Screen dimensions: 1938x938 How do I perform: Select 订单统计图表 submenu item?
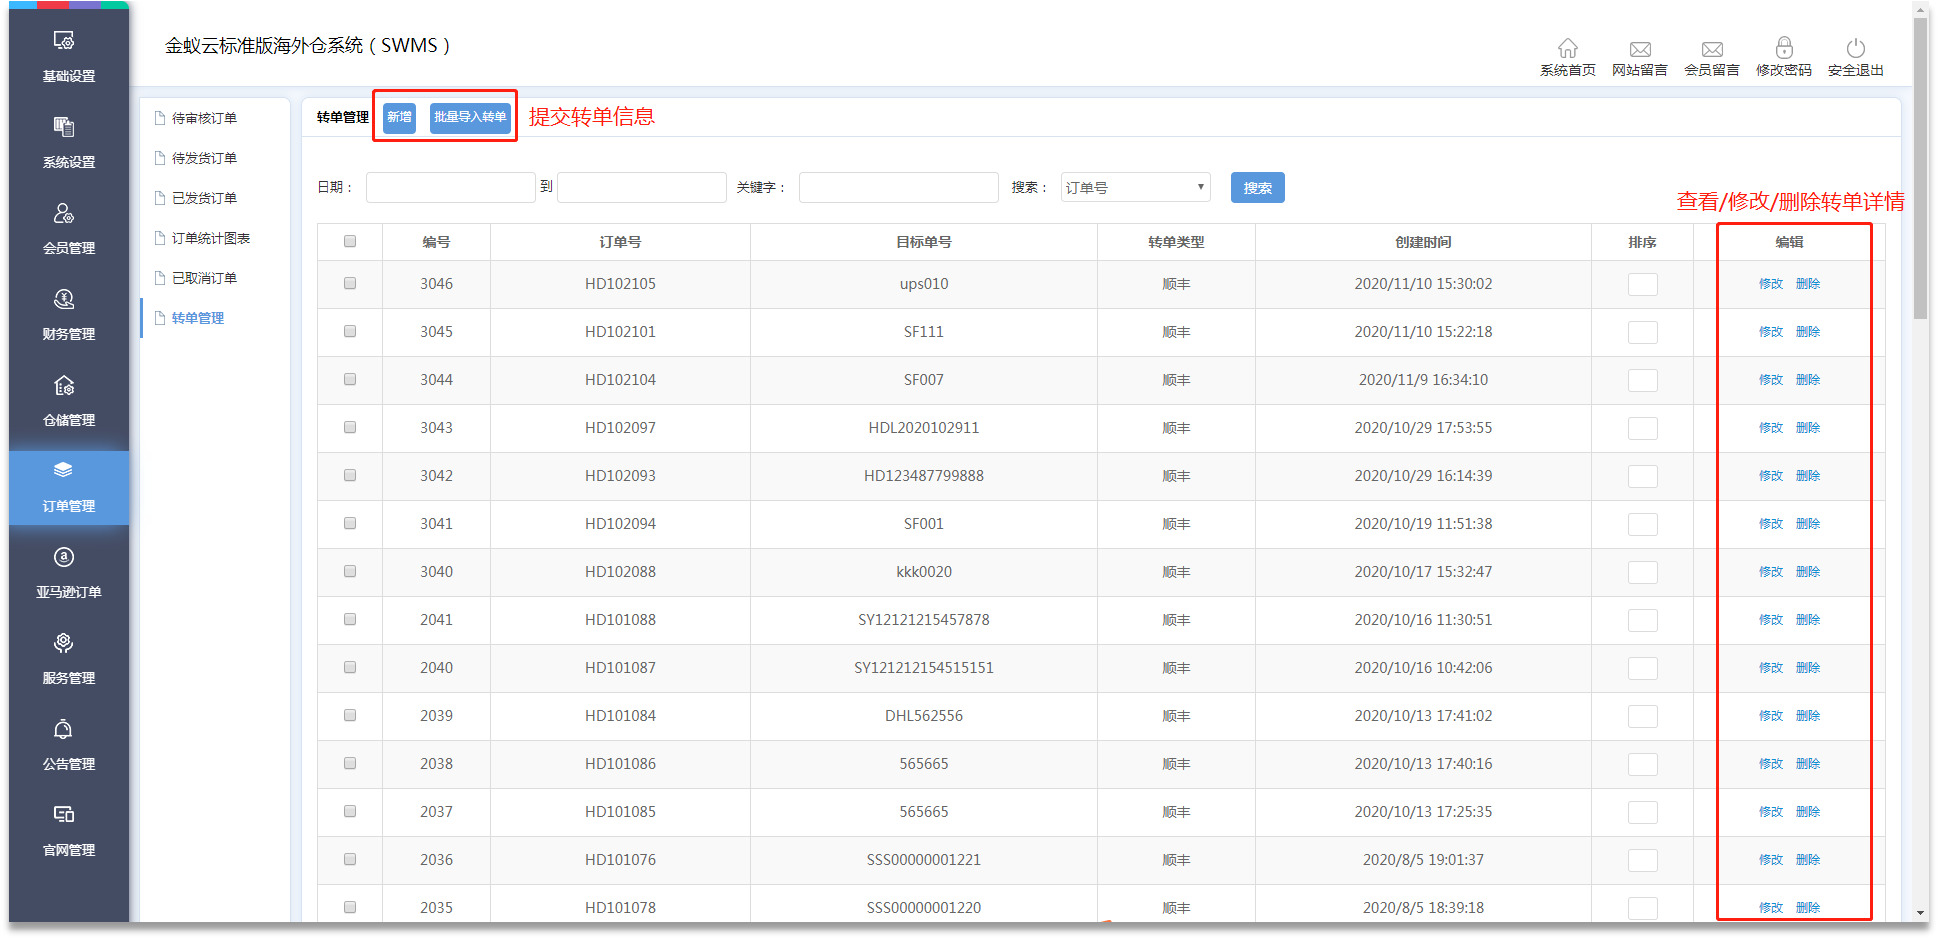pos(210,238)
